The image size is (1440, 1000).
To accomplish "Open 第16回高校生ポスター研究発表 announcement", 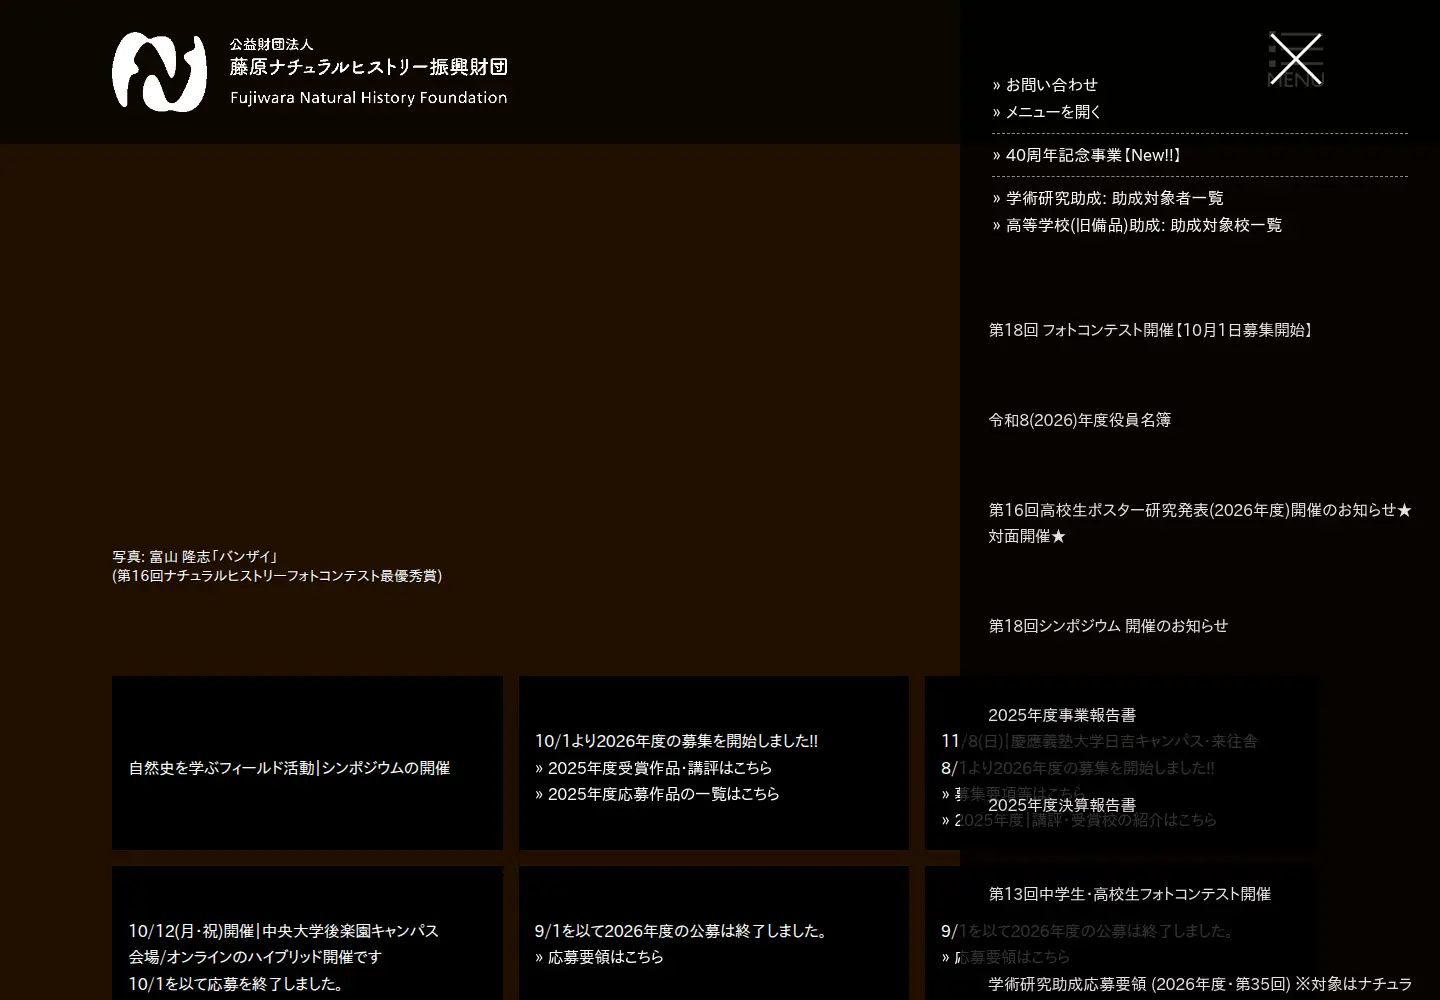I will [x=1200, y=523].
